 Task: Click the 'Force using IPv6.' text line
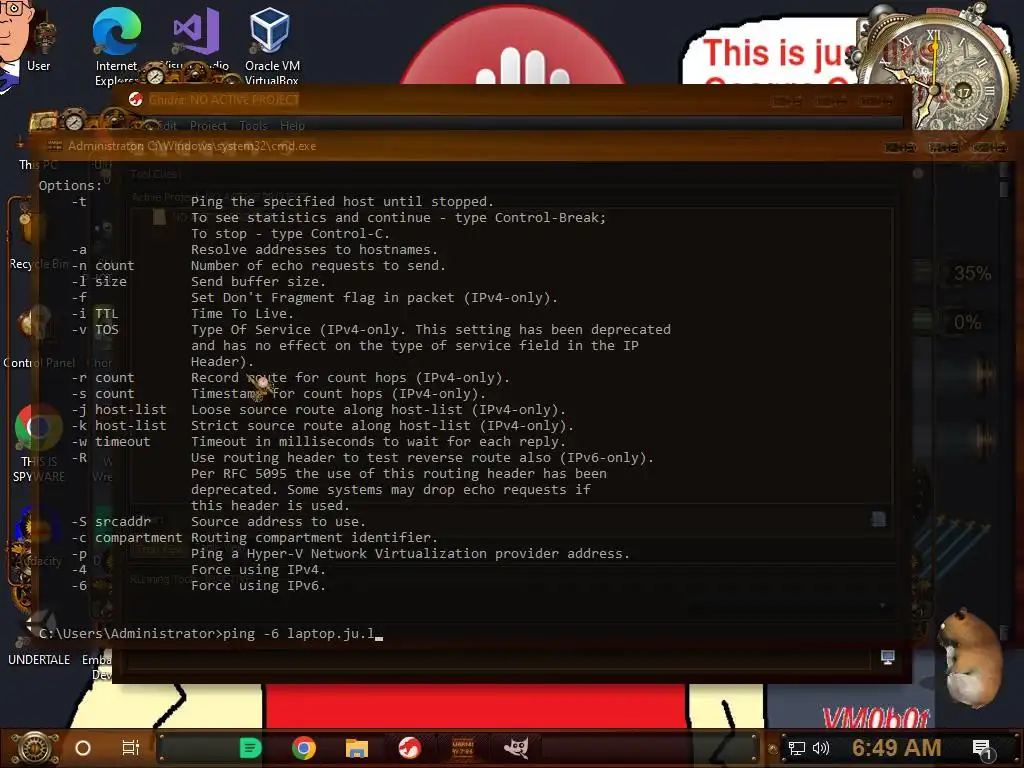(258, 586)
